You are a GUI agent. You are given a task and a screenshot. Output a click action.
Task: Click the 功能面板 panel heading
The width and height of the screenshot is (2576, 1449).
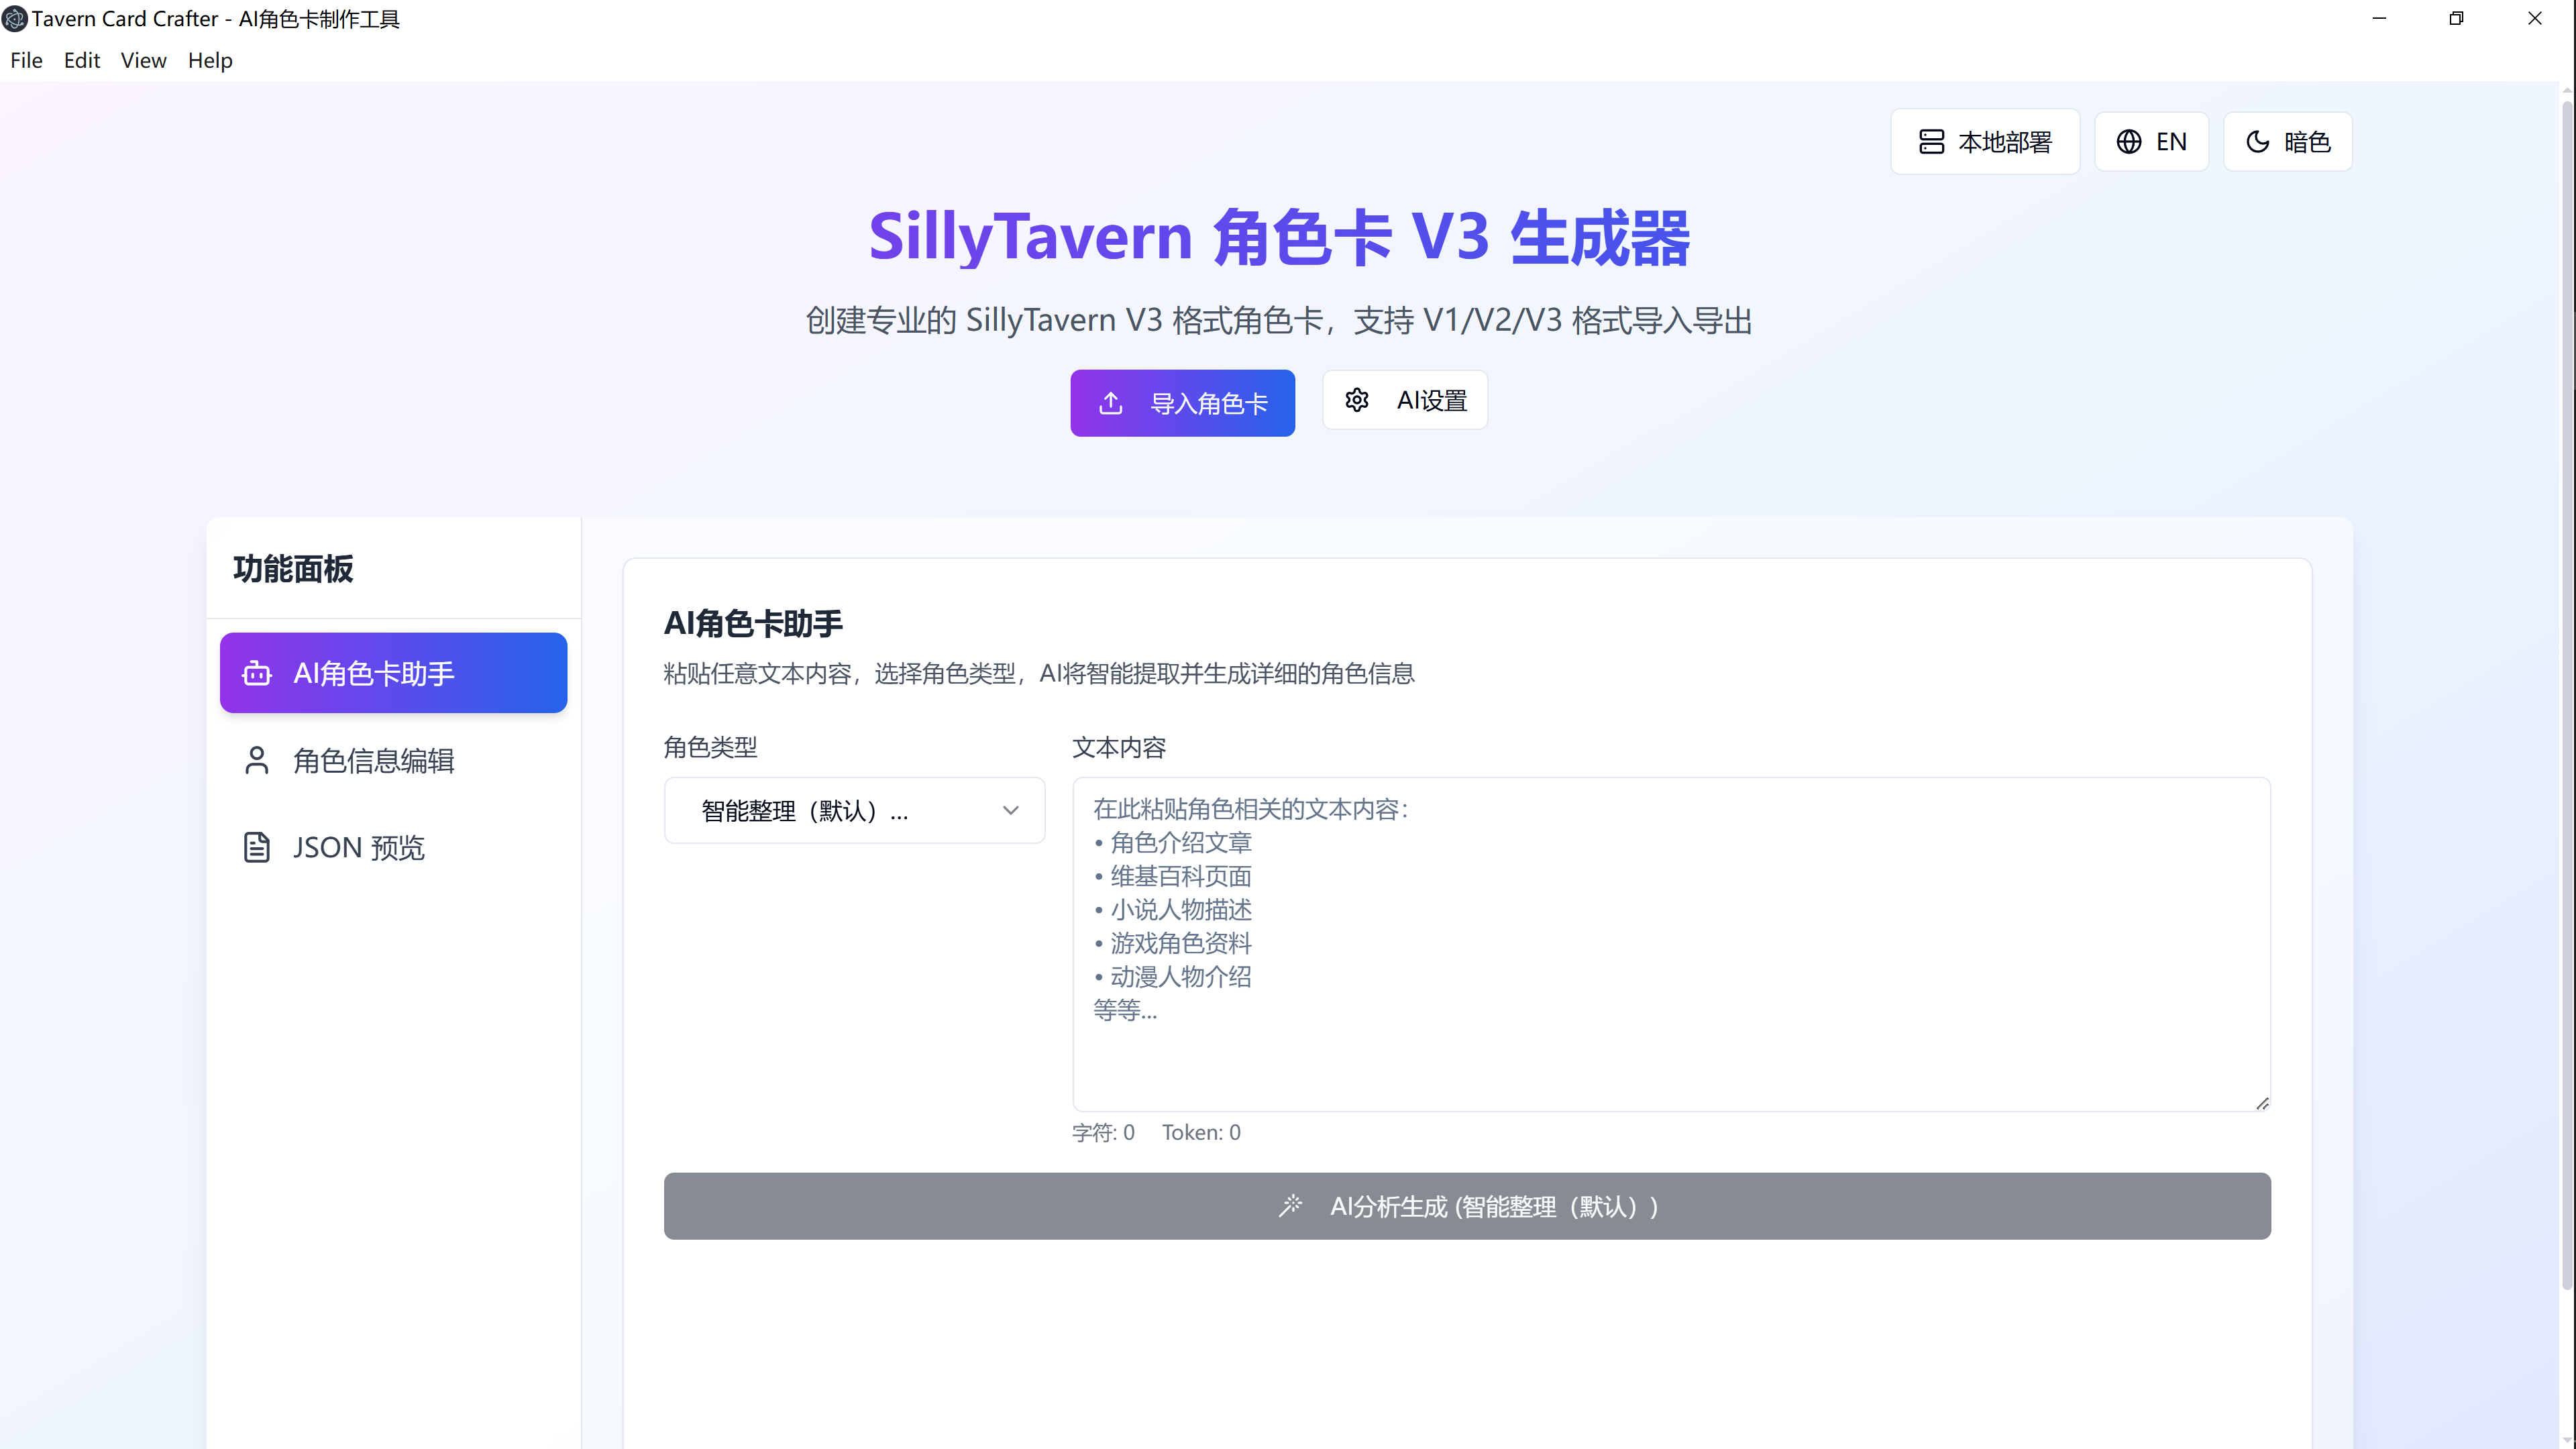click(293, 569)
